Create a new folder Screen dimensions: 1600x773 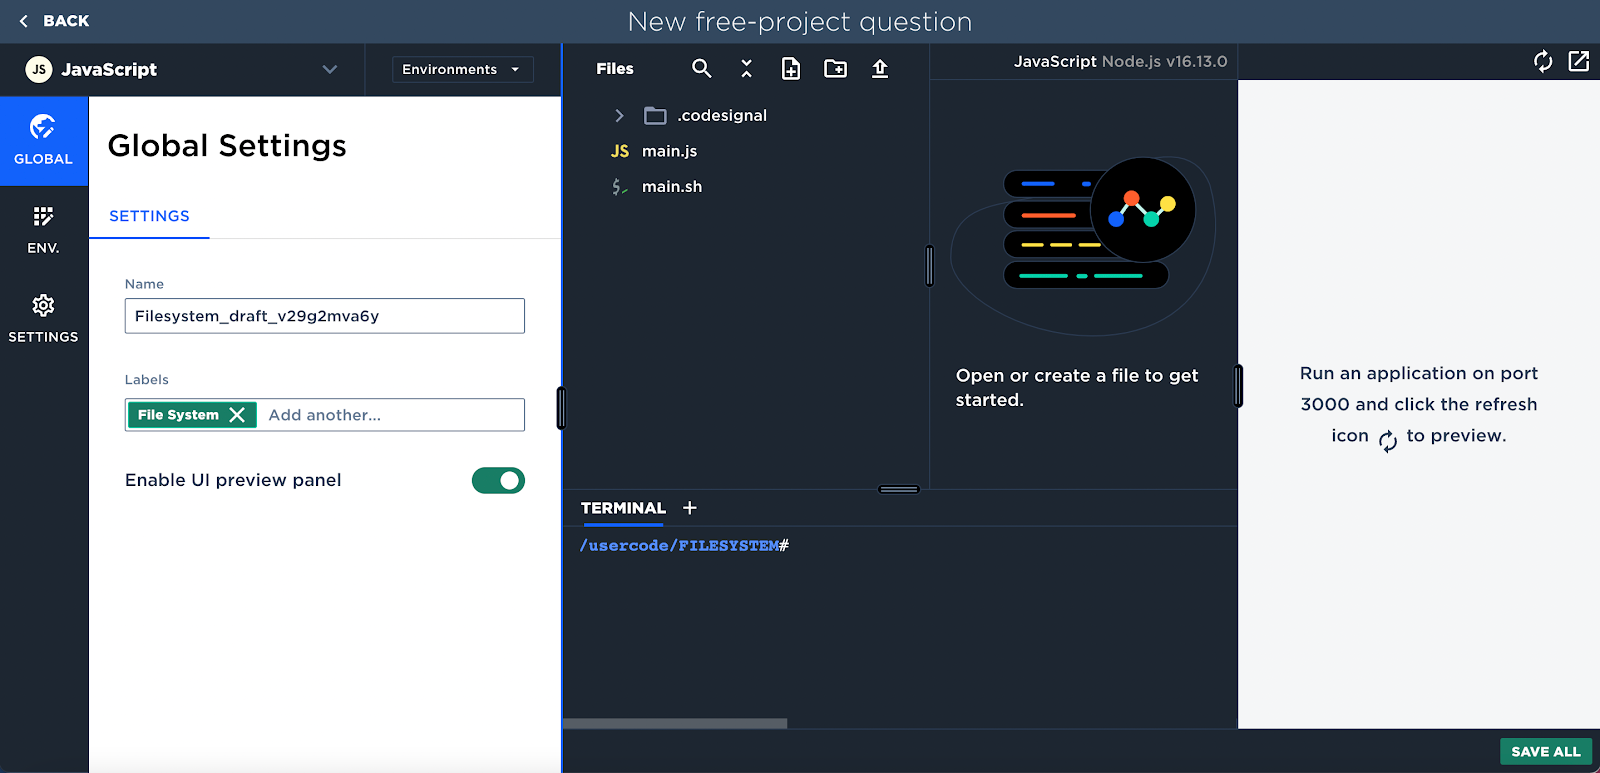835,68
